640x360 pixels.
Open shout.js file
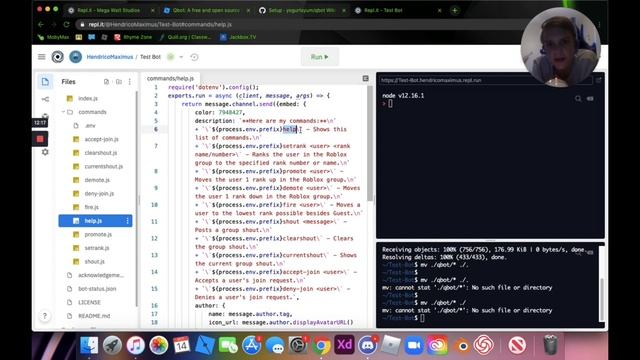pos(94,261)
